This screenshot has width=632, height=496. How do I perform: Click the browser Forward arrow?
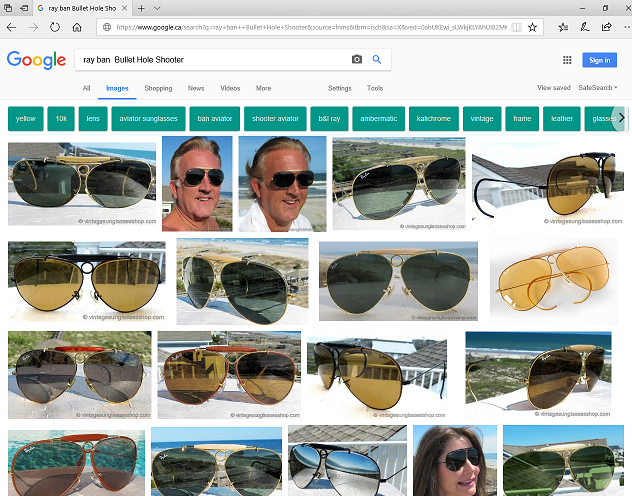[x=33, y=27]
